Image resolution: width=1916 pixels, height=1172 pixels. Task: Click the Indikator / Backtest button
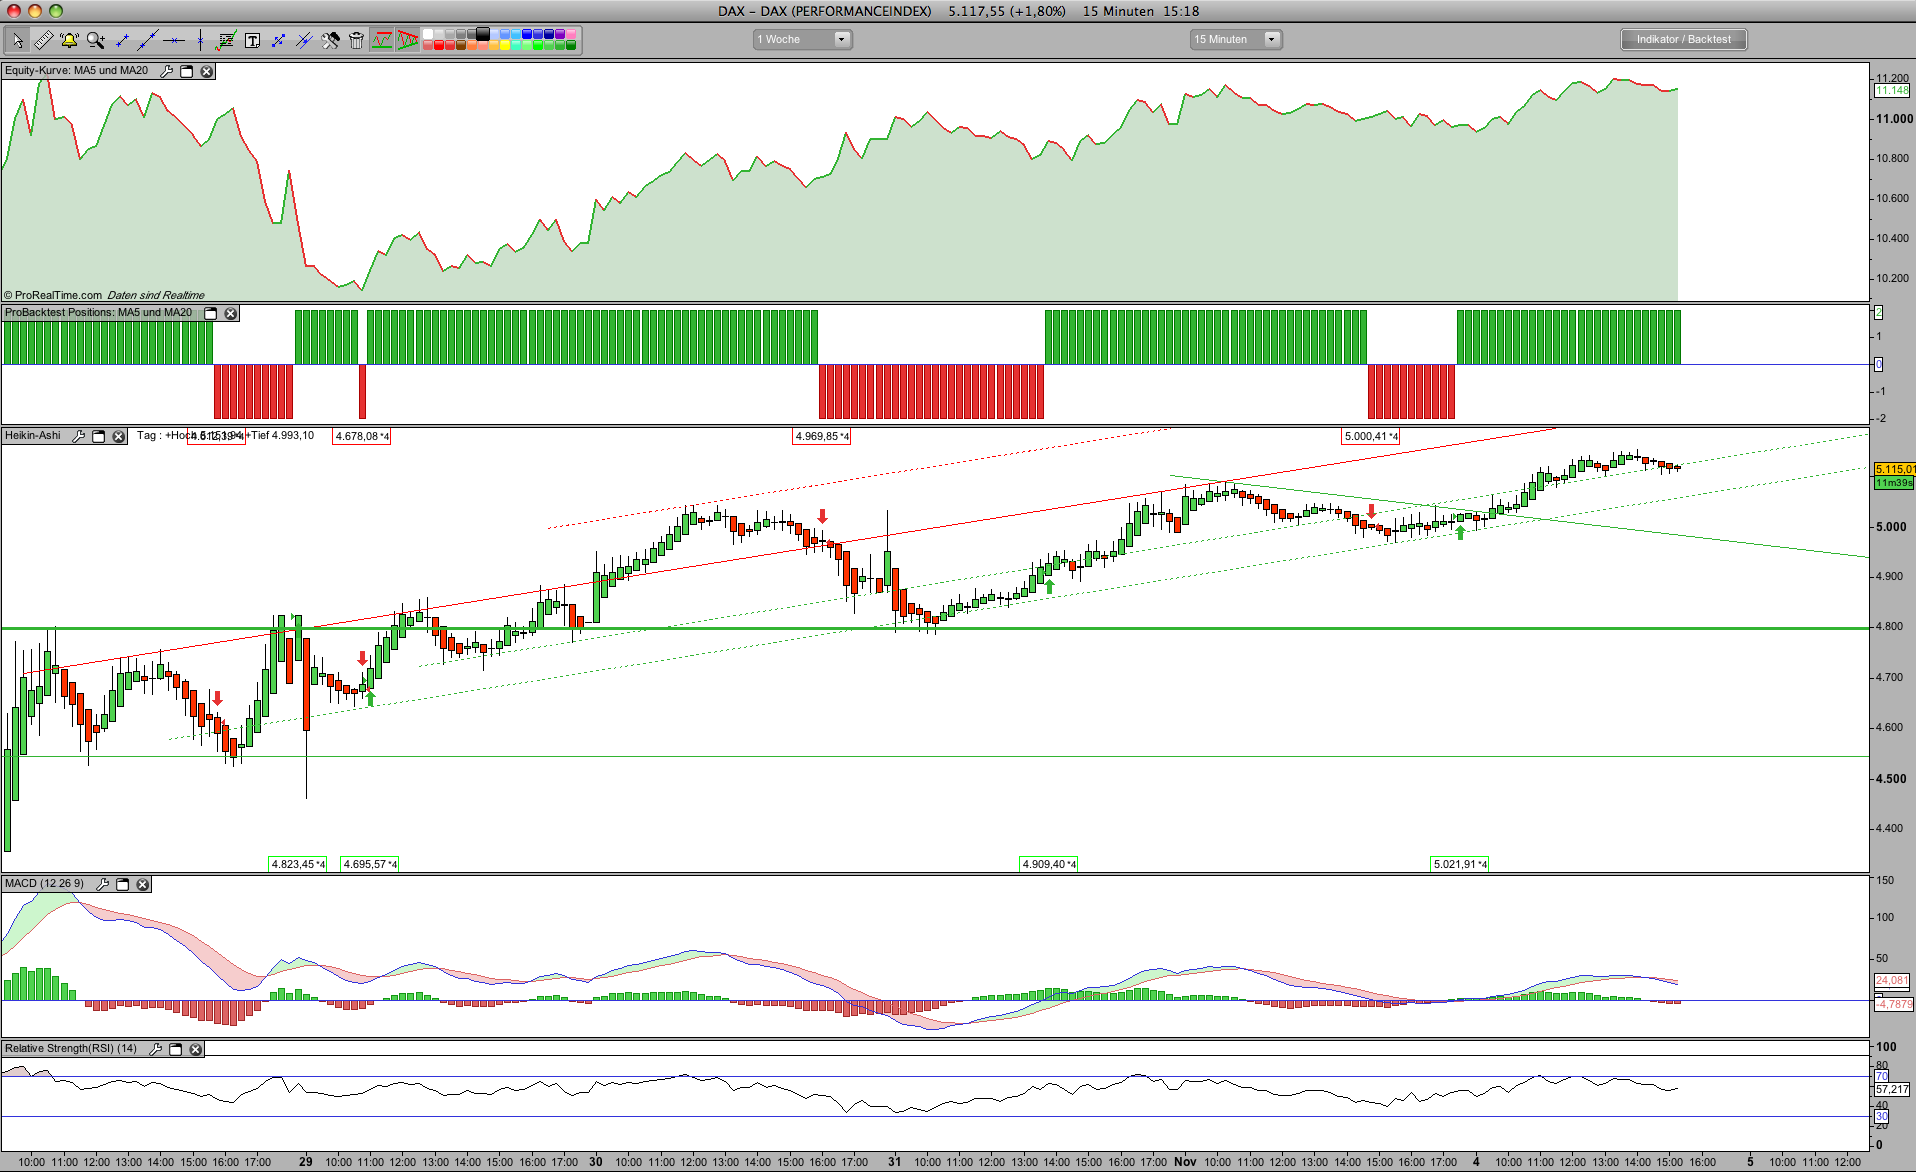click(x=1684, y=40)
